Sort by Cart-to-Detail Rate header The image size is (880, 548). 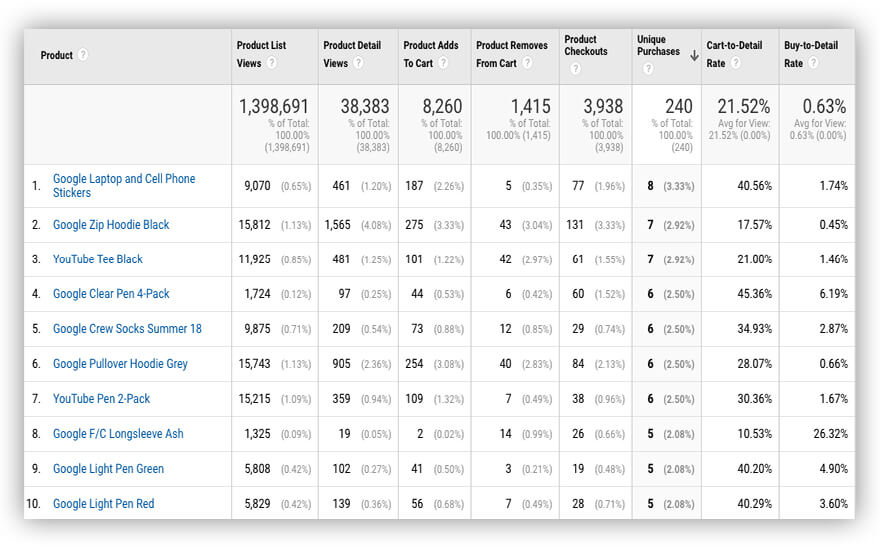(734, 54)
